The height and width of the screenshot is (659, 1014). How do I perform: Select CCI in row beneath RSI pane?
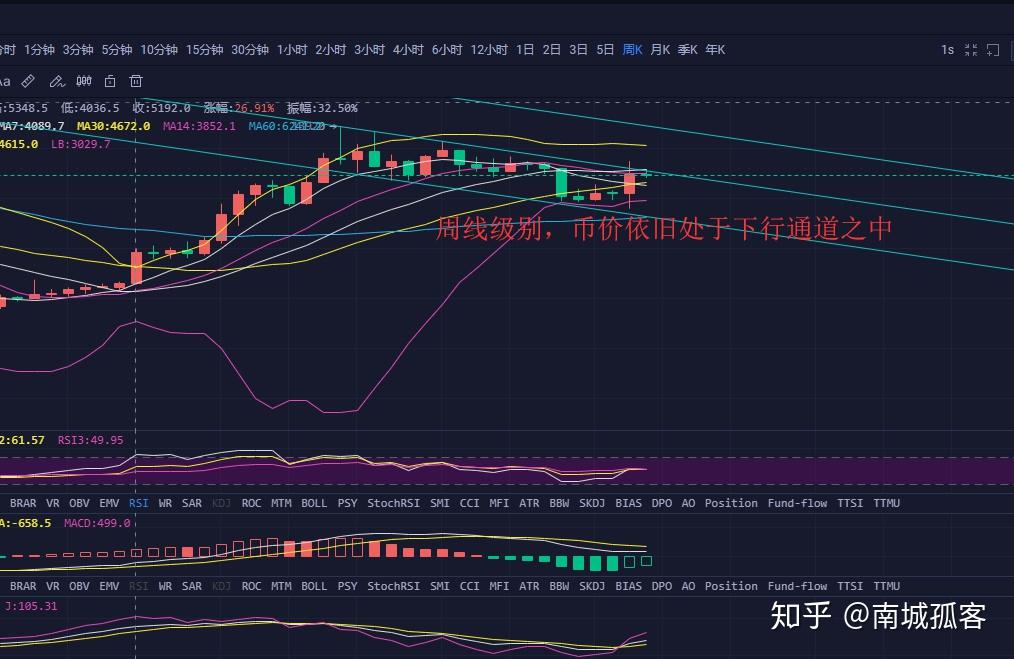(469, 503)
